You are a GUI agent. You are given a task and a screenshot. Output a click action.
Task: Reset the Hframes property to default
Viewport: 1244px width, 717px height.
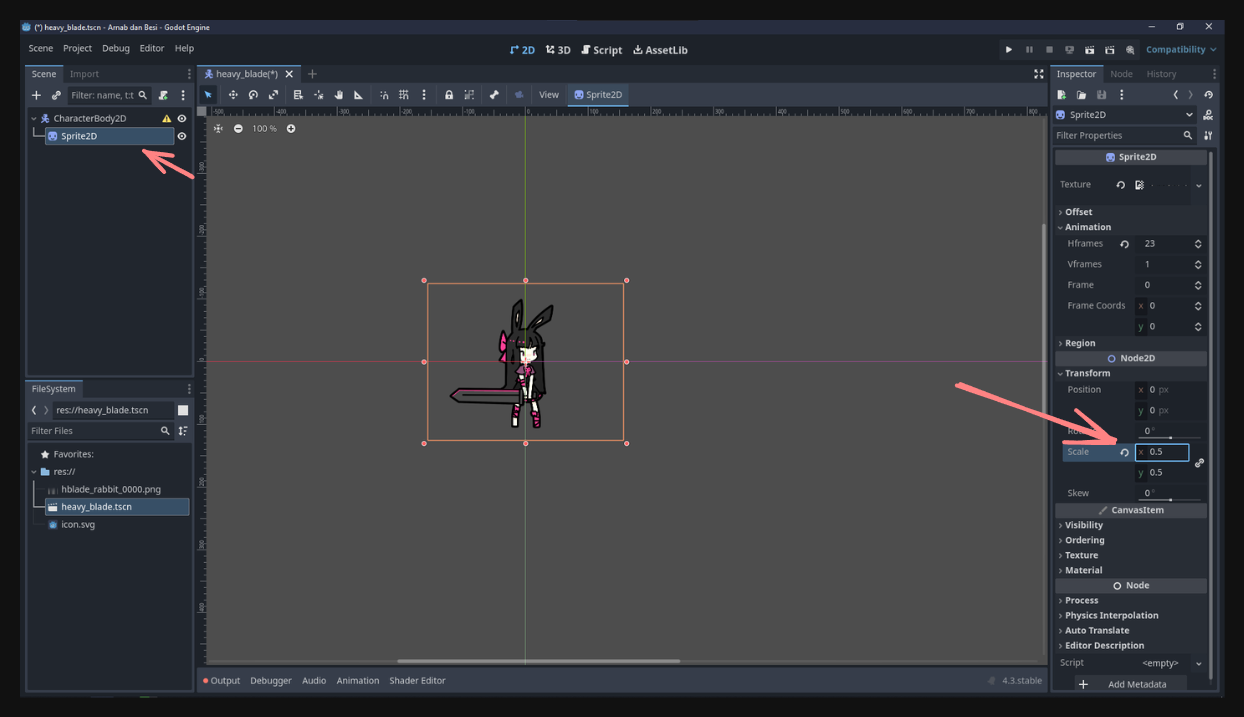(x=1124, y=244)
